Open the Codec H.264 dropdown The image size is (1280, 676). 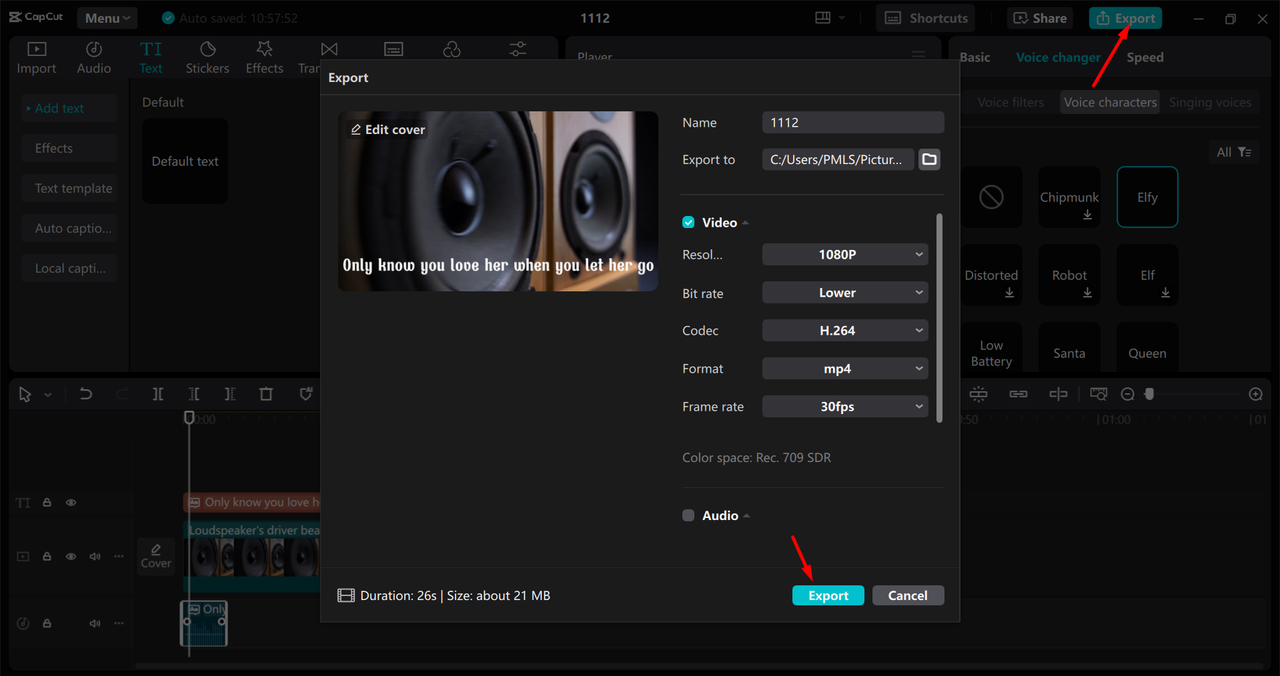pos(845,330)
